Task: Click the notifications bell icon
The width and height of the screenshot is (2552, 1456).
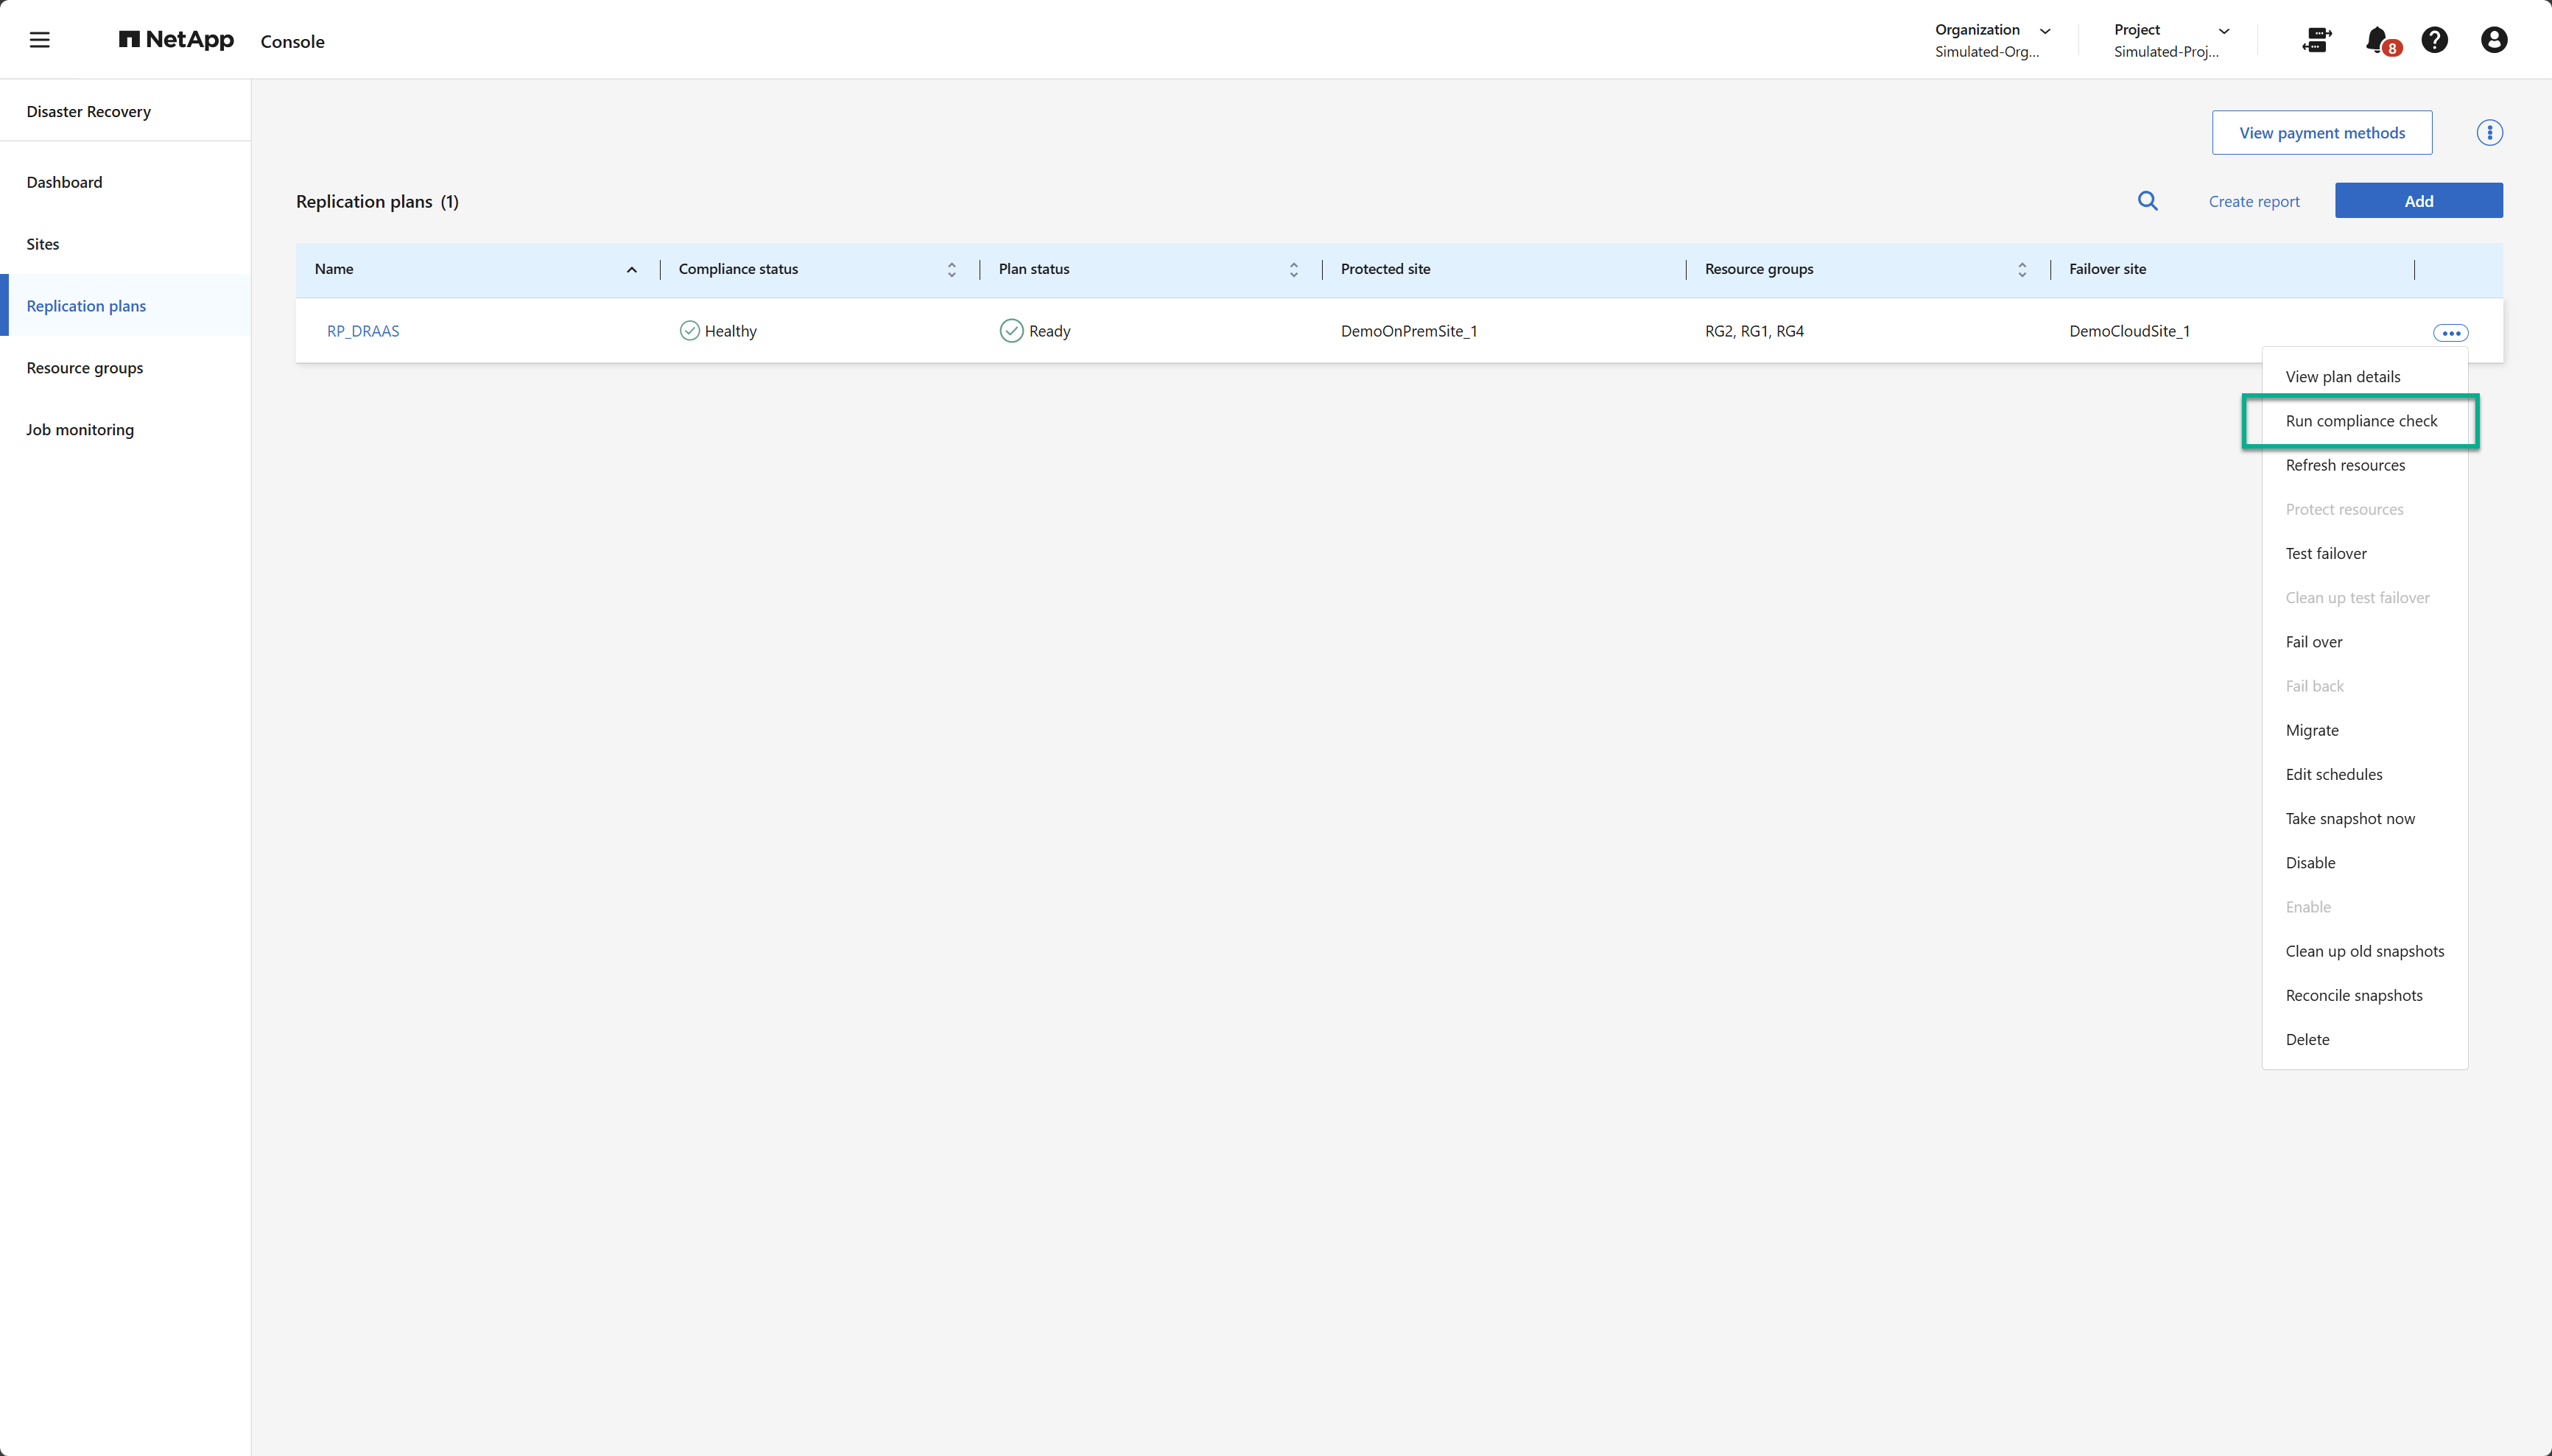Action: click(x=2377, y=40)
